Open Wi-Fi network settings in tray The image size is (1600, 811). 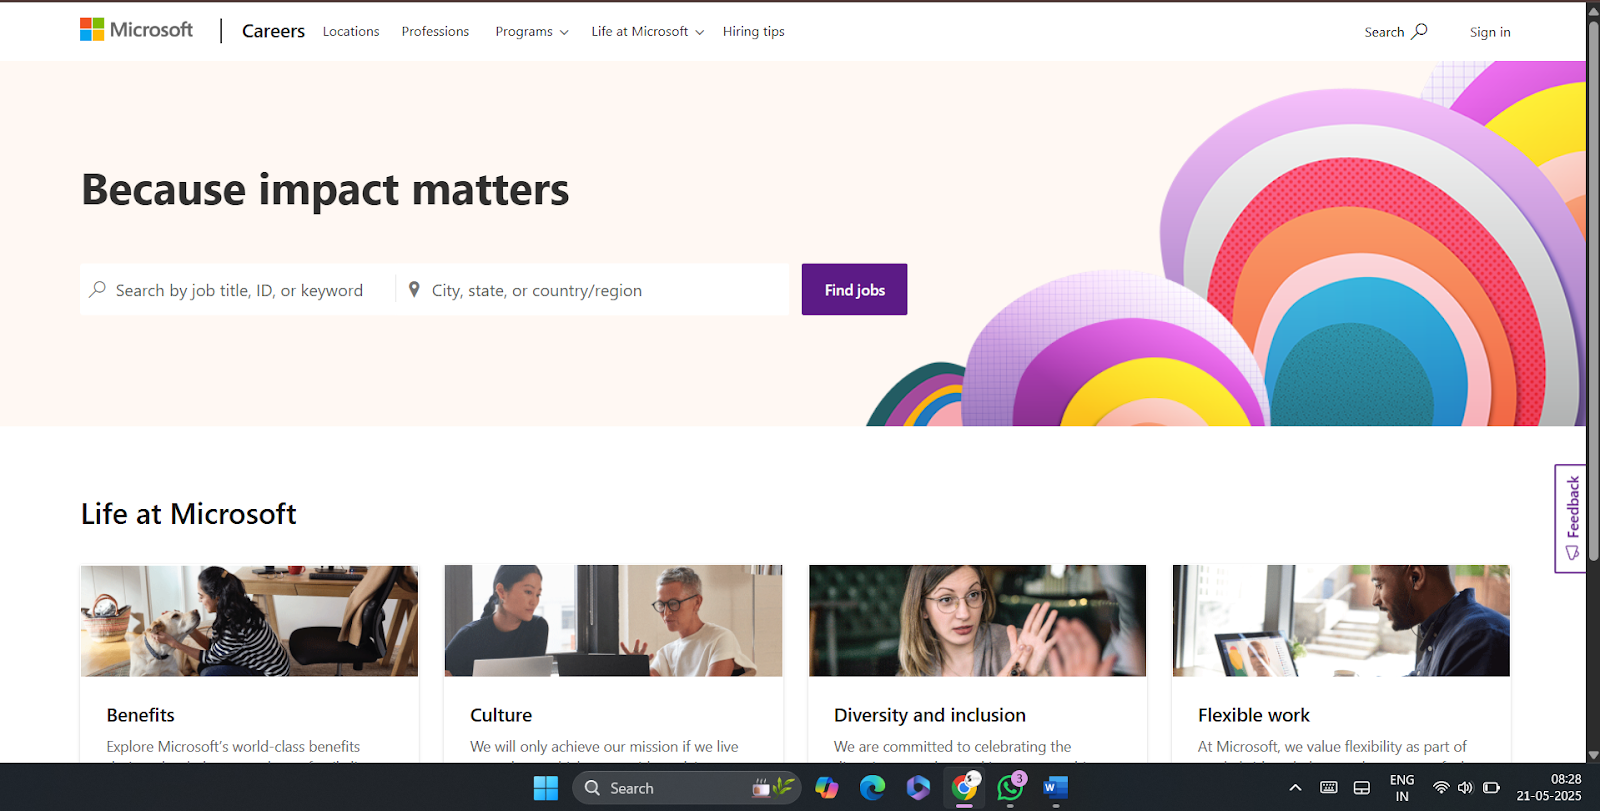click(1441, 788)
